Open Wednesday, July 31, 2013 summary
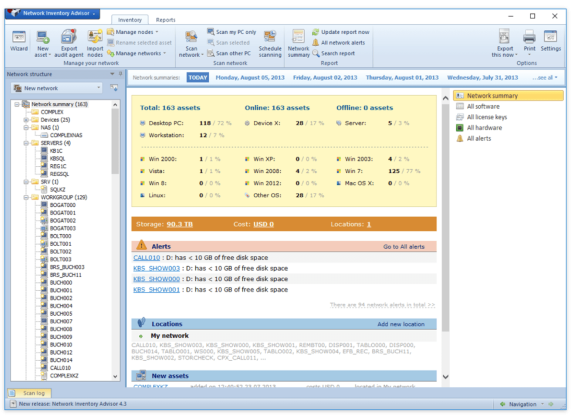This screenshot has height=420, width=571. (482, 78)
